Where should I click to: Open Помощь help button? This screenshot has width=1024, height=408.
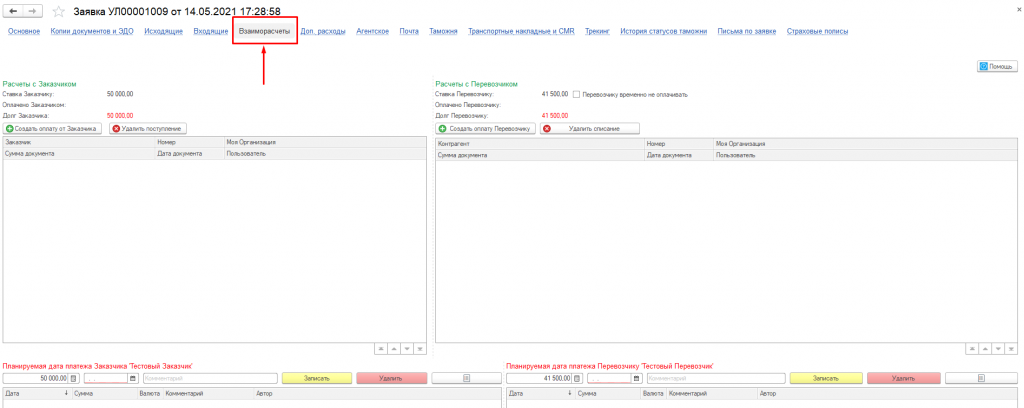(997, 67)
